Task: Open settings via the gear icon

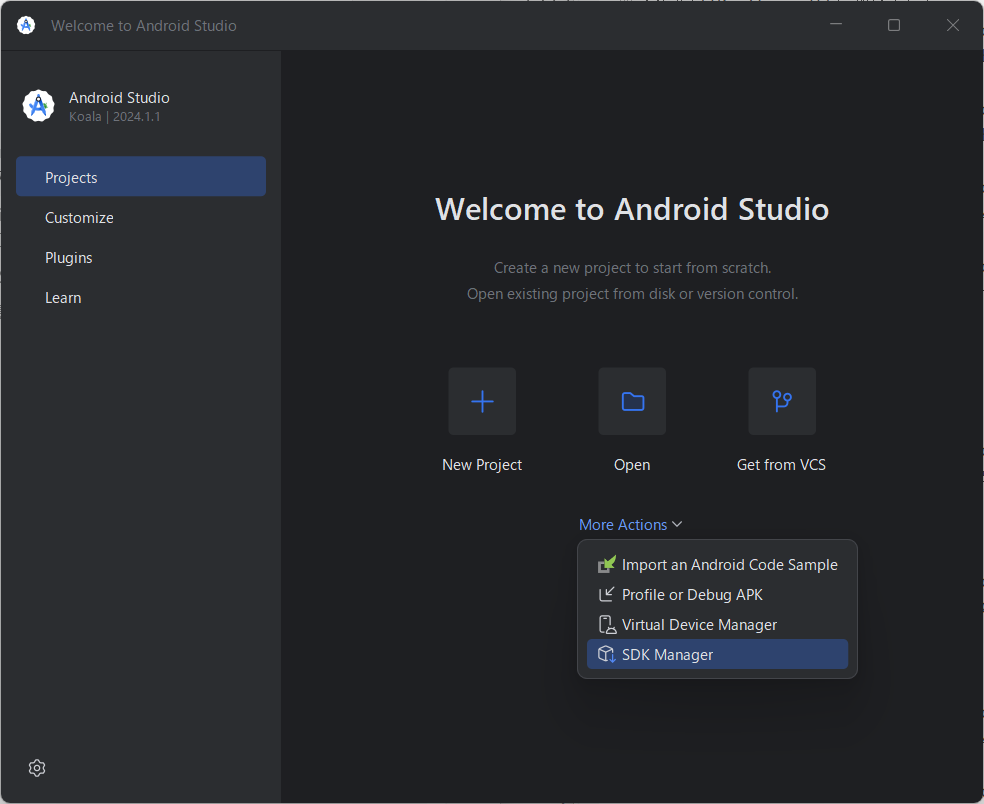Action: tap(37, 768)
